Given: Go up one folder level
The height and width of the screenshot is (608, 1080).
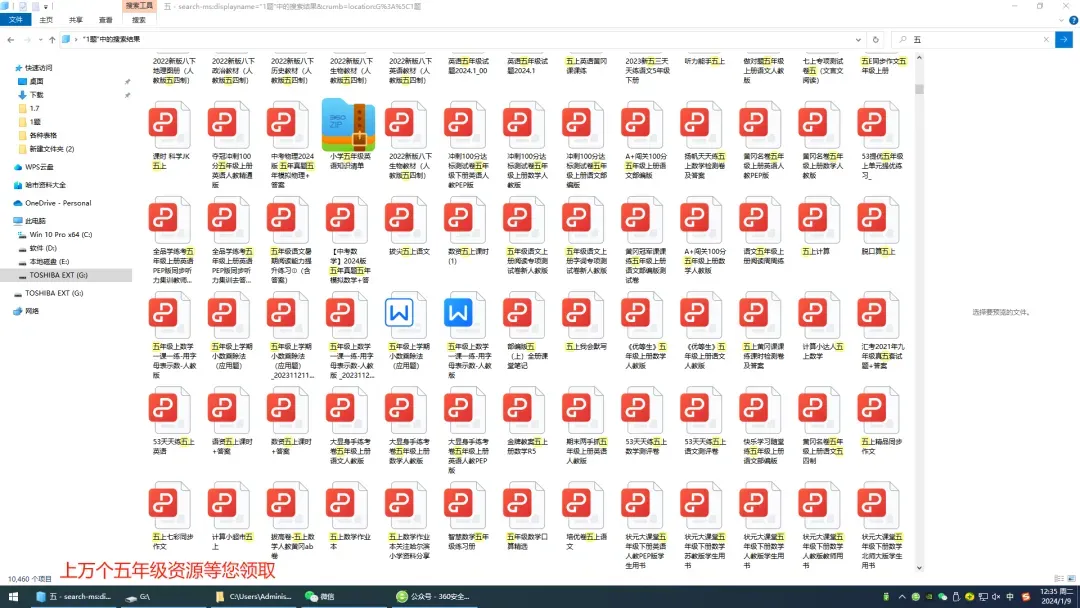Looking at the screenshot, I should [52, 40].
